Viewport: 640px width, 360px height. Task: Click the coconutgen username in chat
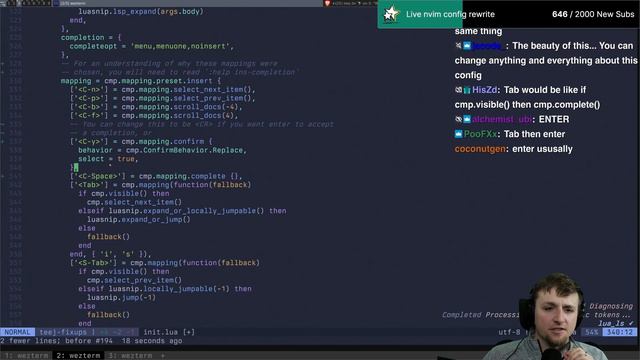click(x=480, y=149)
